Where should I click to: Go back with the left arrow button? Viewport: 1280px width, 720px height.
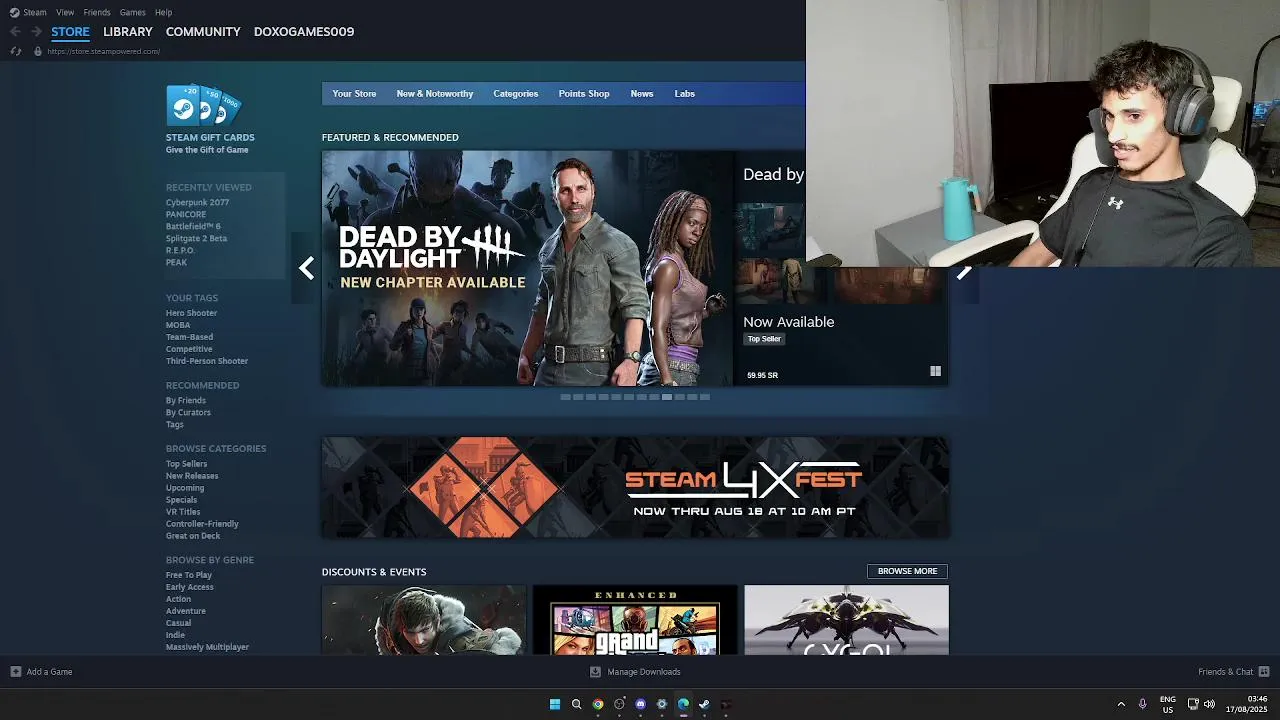pos(15,32)
